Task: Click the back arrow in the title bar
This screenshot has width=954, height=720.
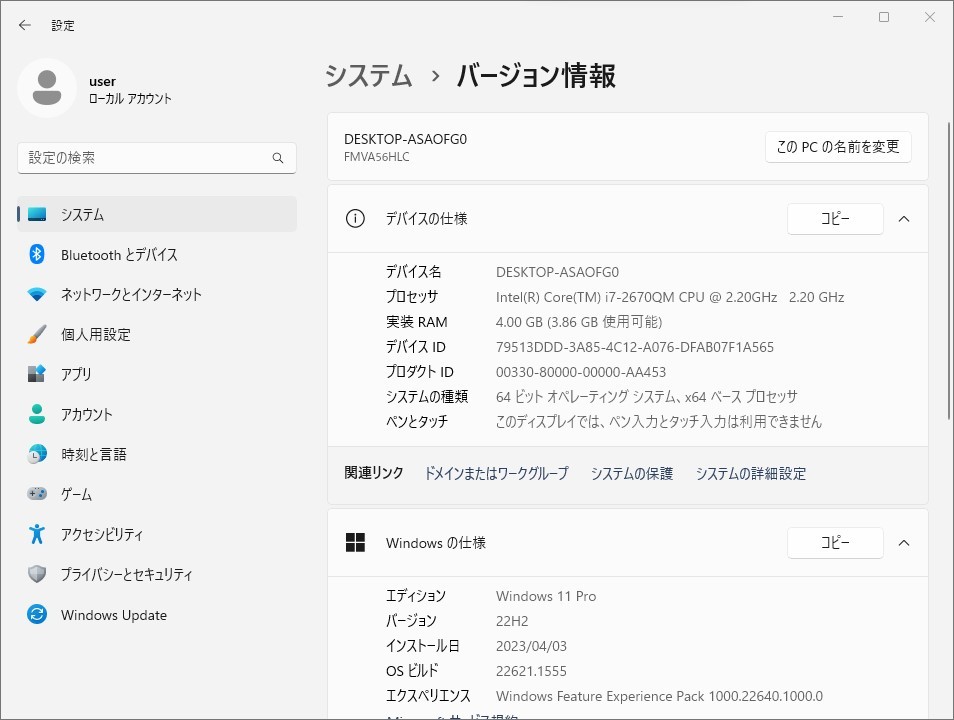Action: (x=24, y=25)
